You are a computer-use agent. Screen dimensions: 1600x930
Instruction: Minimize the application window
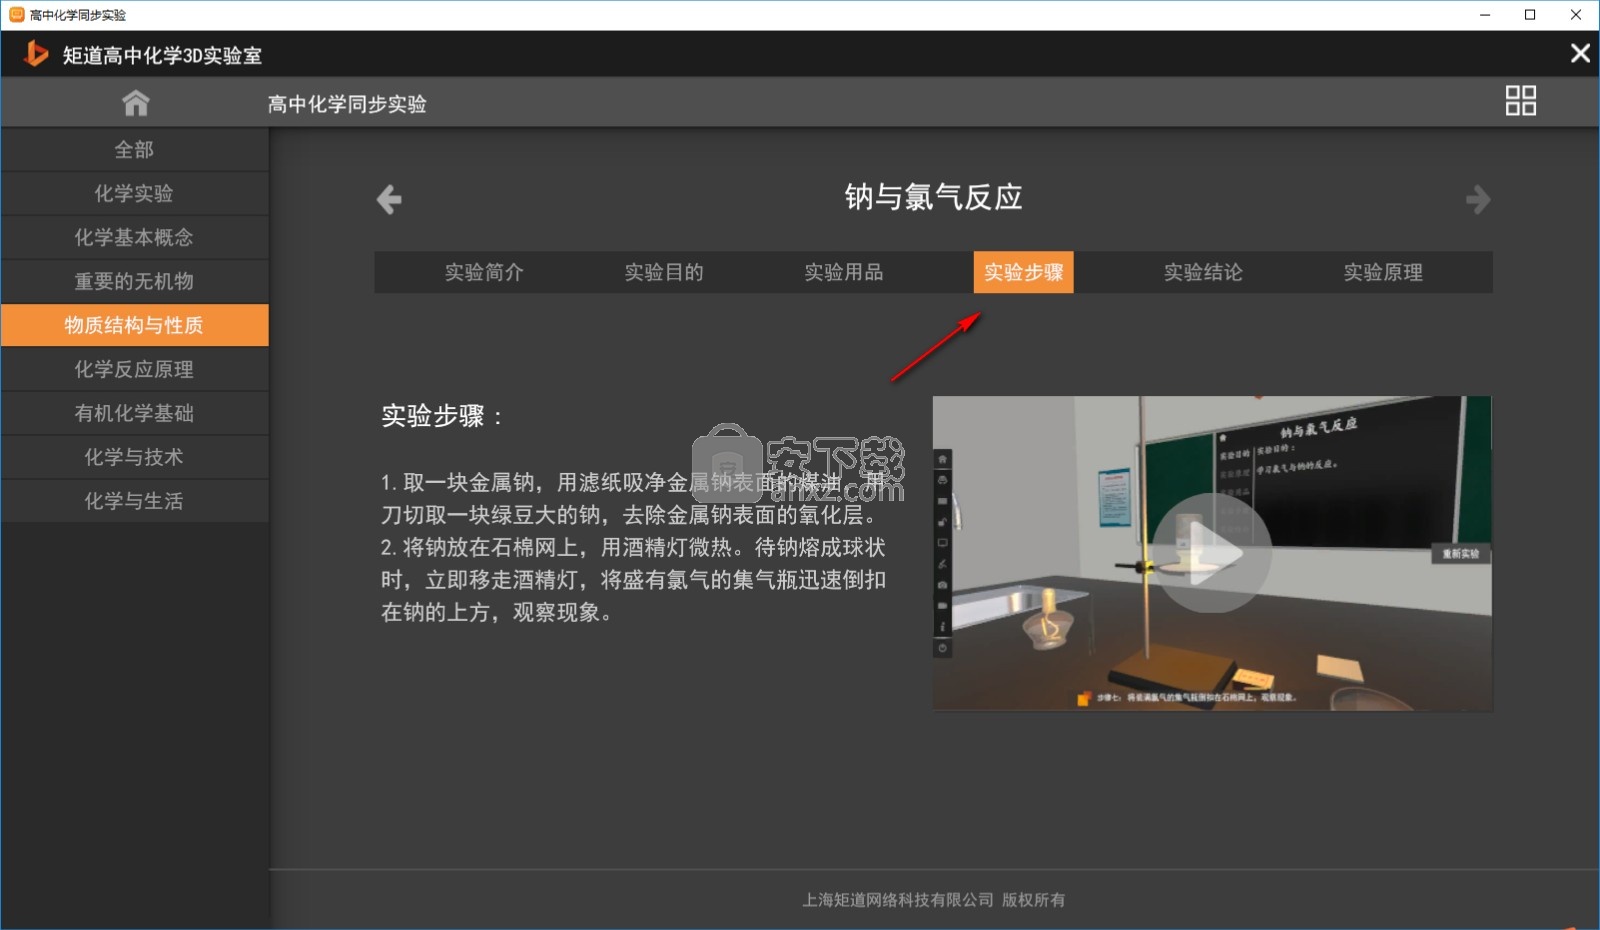1485,15
